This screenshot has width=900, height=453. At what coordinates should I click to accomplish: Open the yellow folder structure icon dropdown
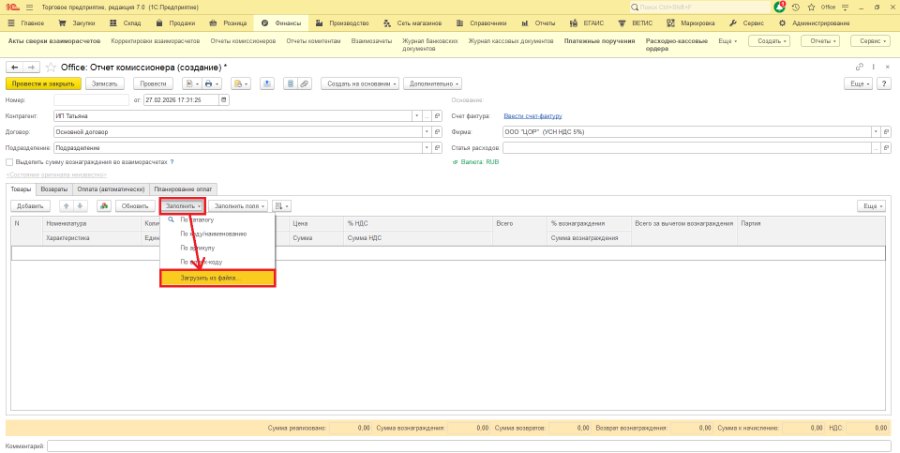click(x=241, y=84)
